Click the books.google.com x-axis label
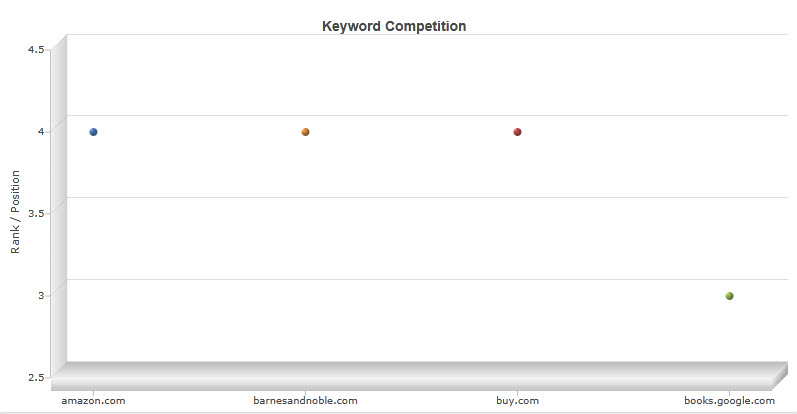Screen dimensions: 797x414 coord(729,401)
